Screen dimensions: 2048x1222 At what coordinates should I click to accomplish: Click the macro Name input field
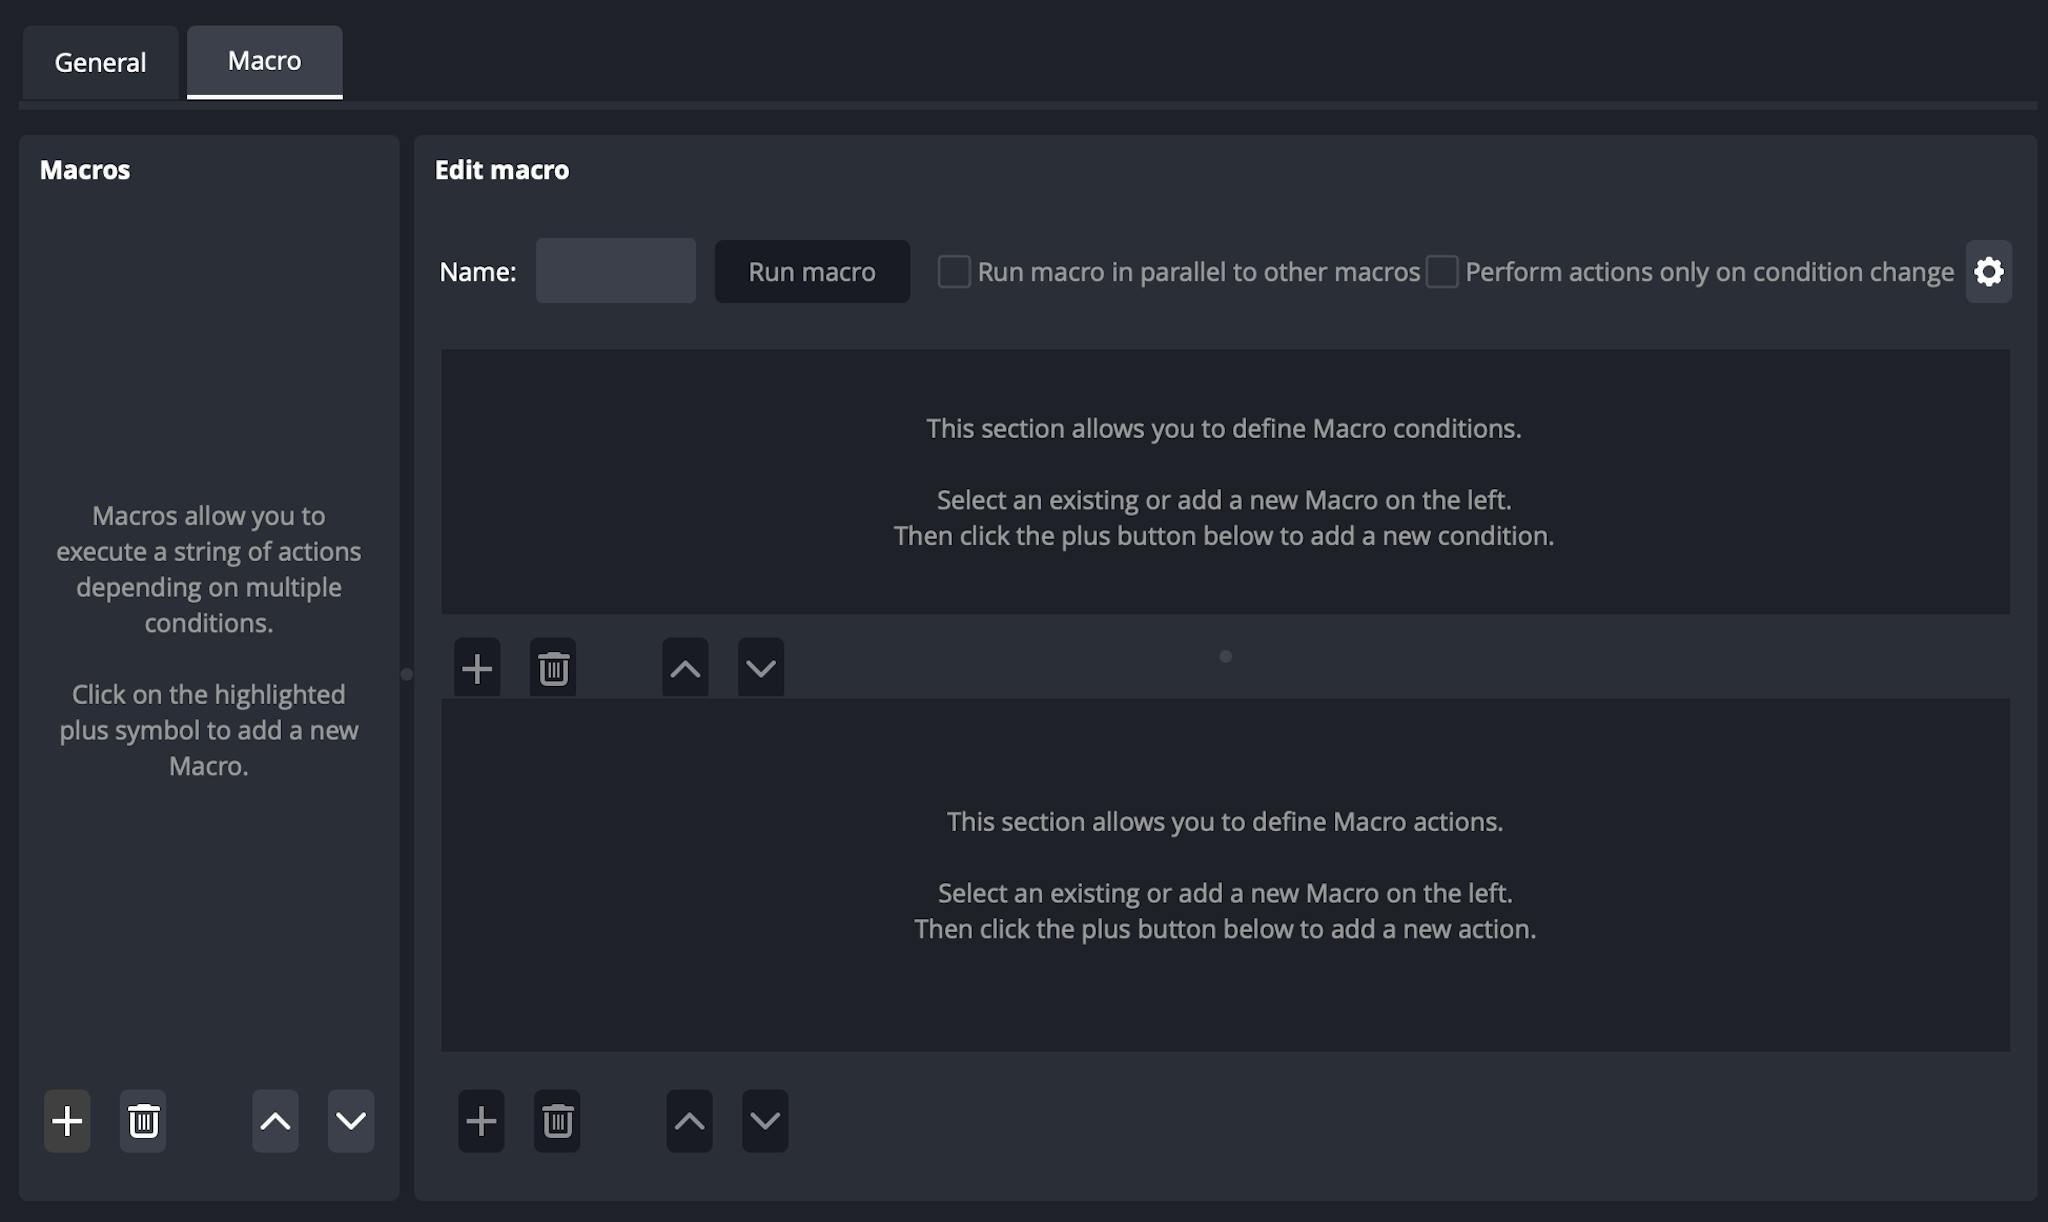615,270
